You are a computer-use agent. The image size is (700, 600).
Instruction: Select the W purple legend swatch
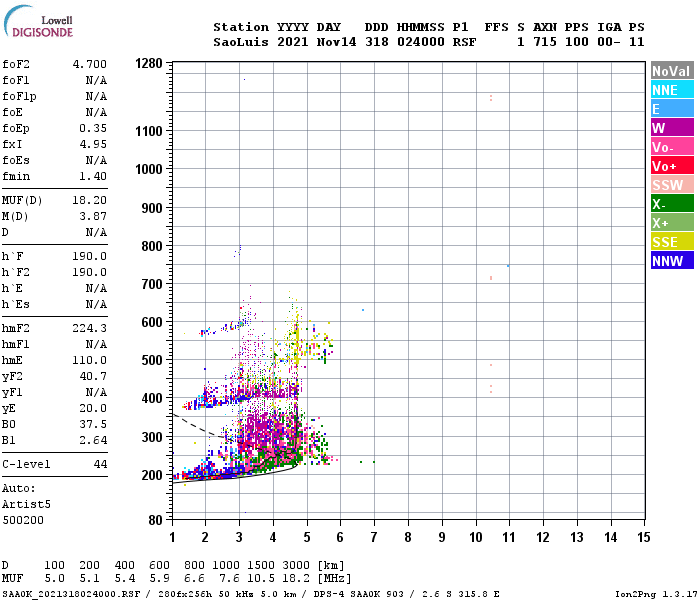(x=672, y=128)
